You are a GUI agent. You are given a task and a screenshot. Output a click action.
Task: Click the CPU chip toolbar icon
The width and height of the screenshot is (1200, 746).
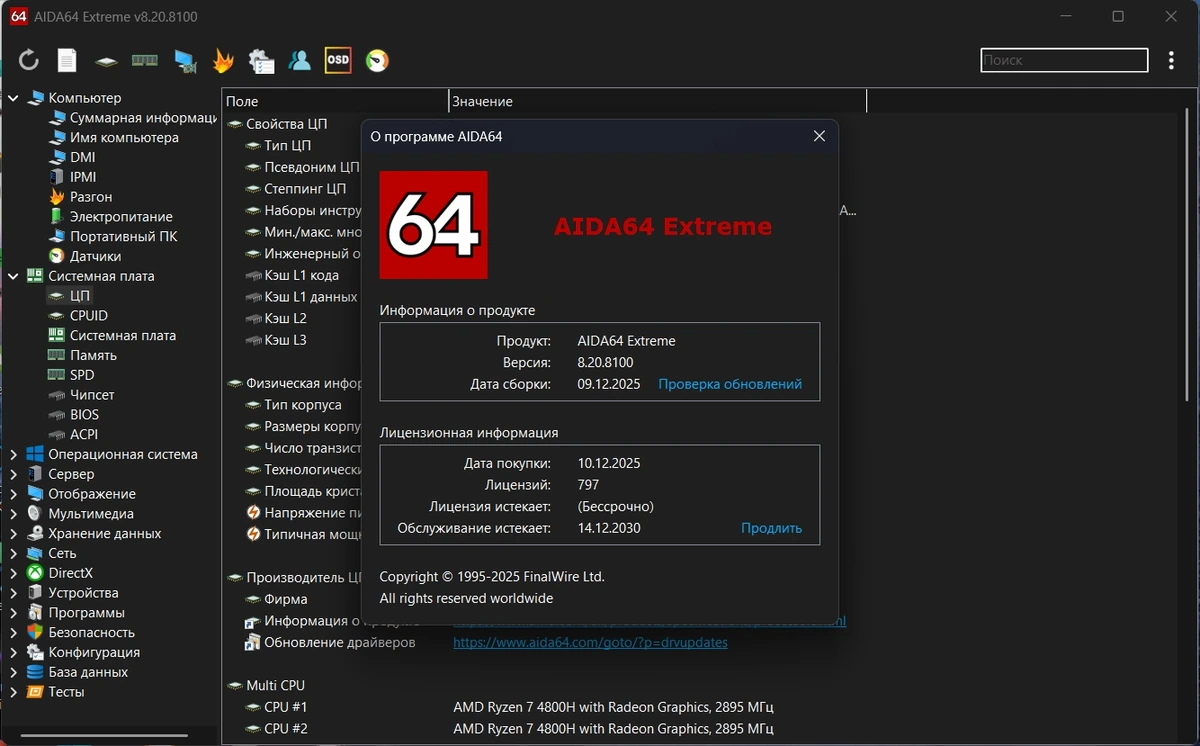[x=106, y=61]
